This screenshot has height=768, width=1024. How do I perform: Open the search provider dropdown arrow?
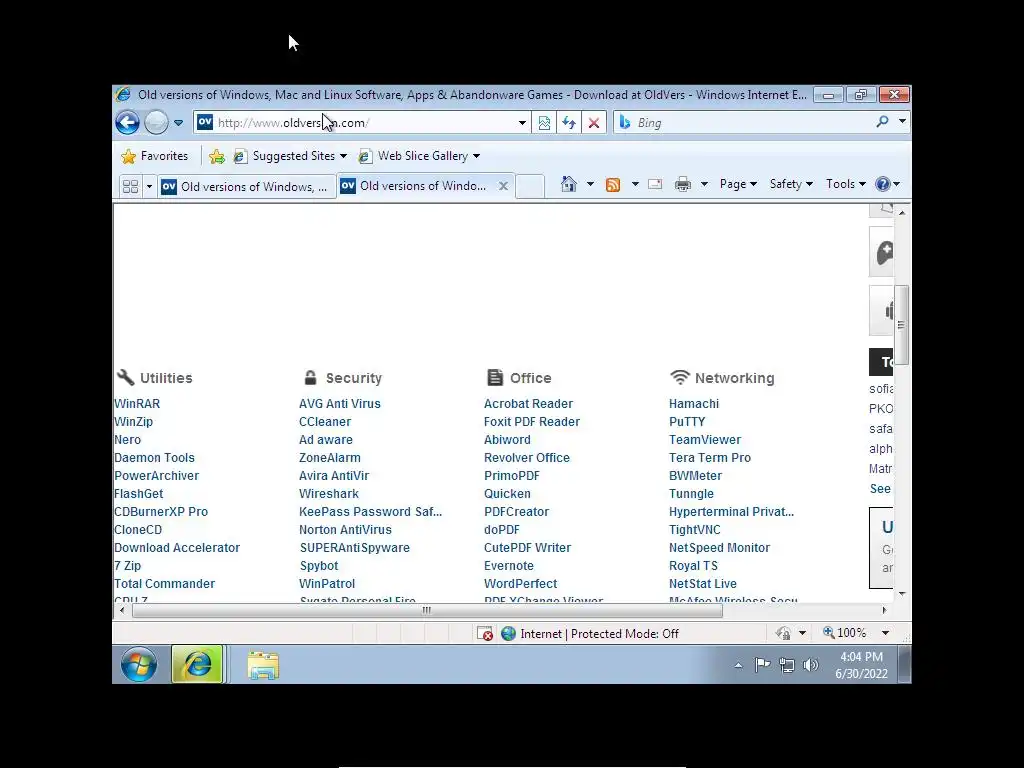pos(902,121)
